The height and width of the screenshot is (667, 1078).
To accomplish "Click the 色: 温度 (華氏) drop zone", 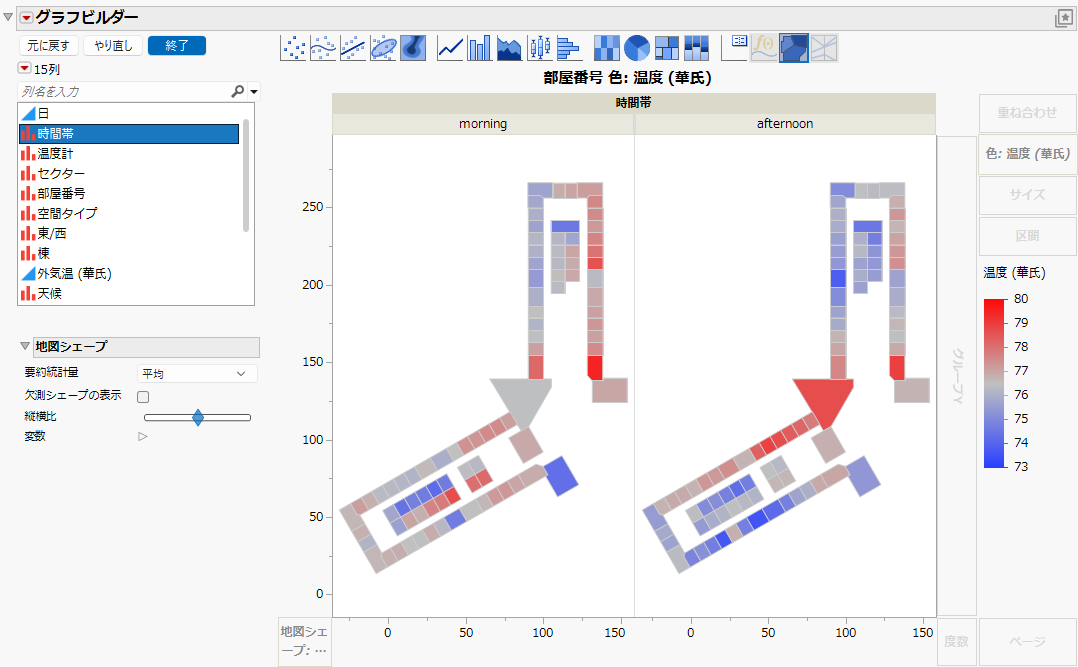I will tap(1027, 153).
